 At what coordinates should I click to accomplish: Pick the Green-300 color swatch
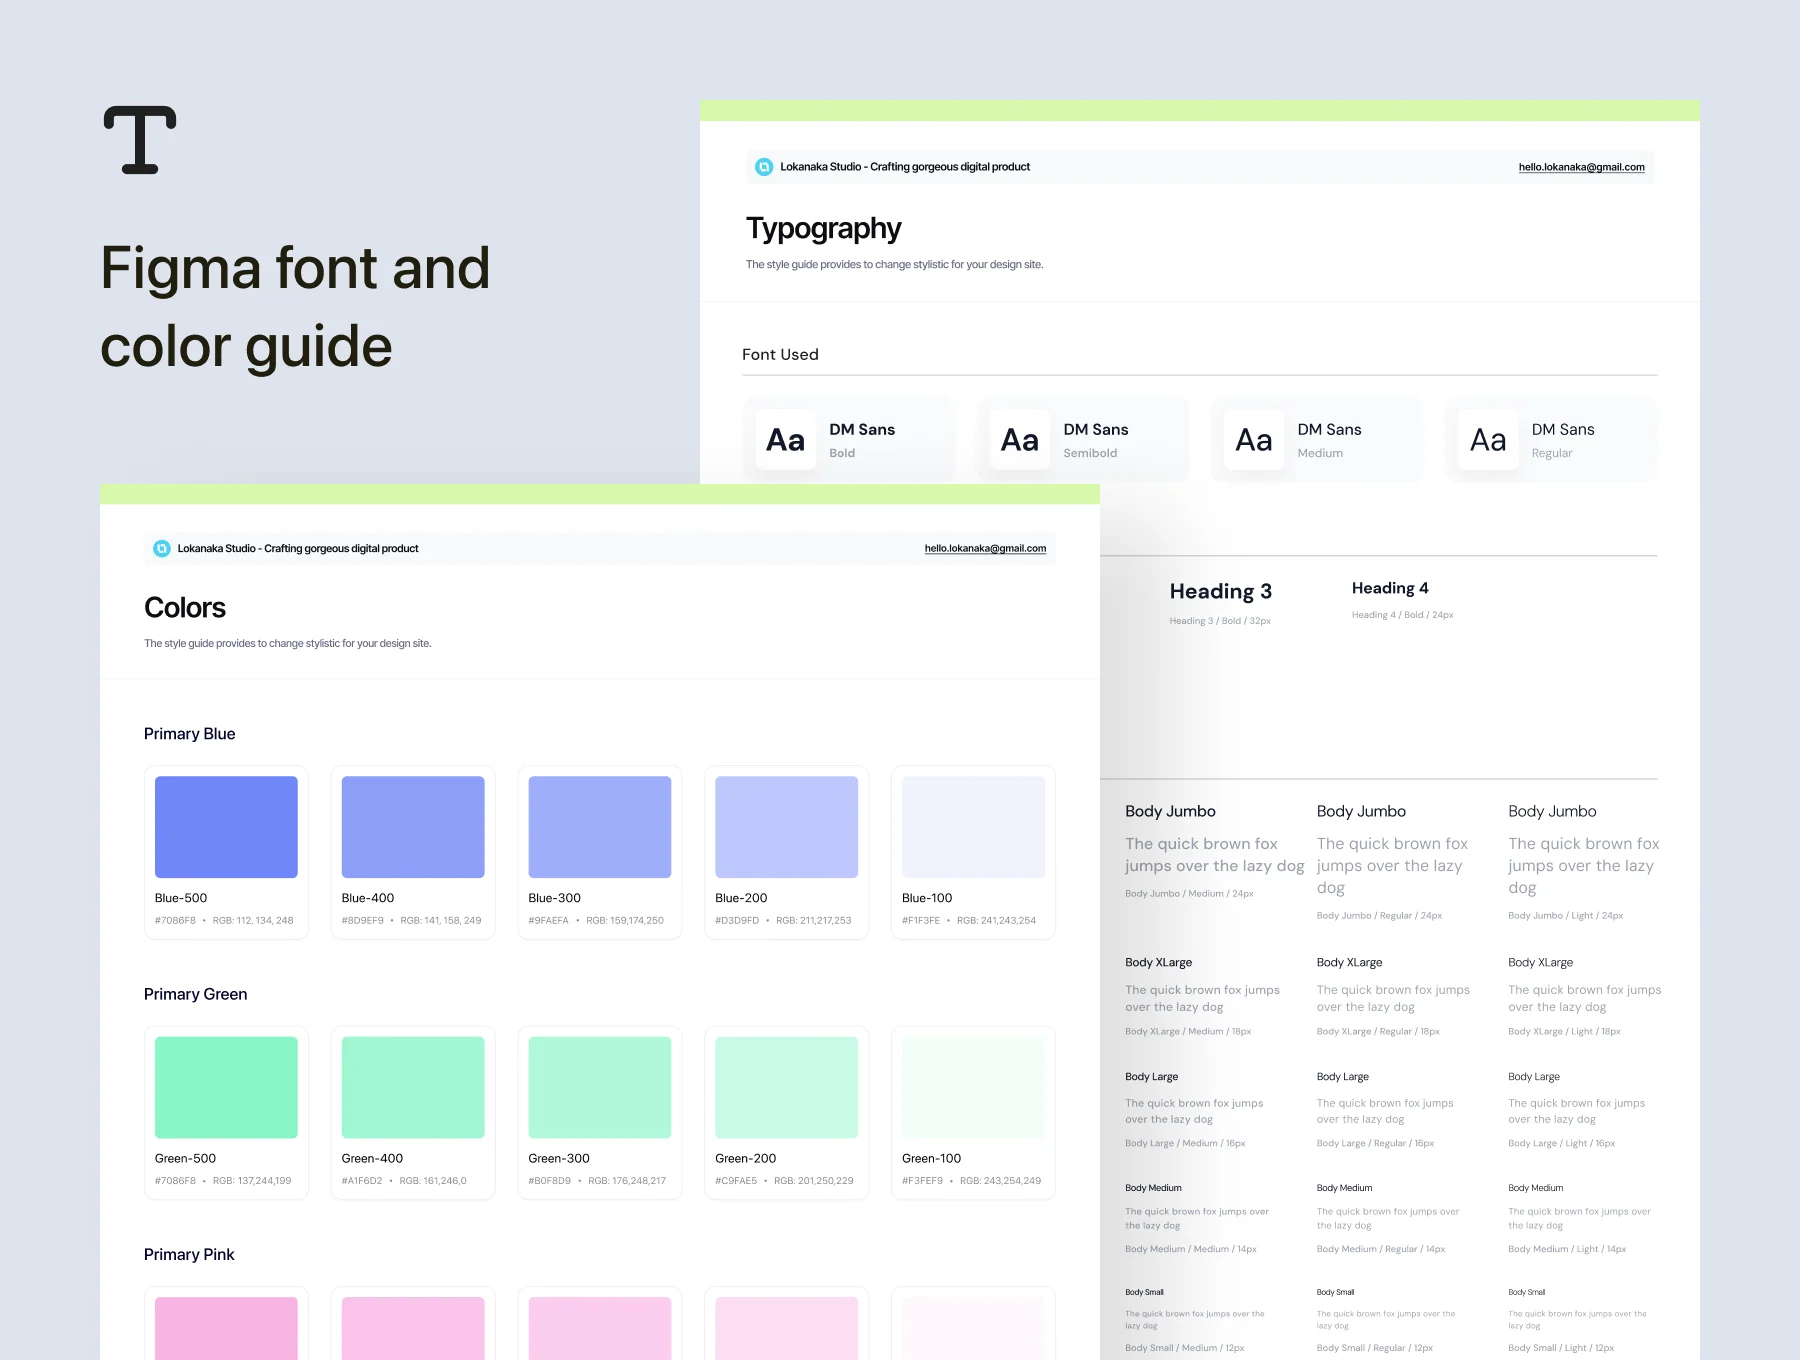click(x=600, y=1087)
